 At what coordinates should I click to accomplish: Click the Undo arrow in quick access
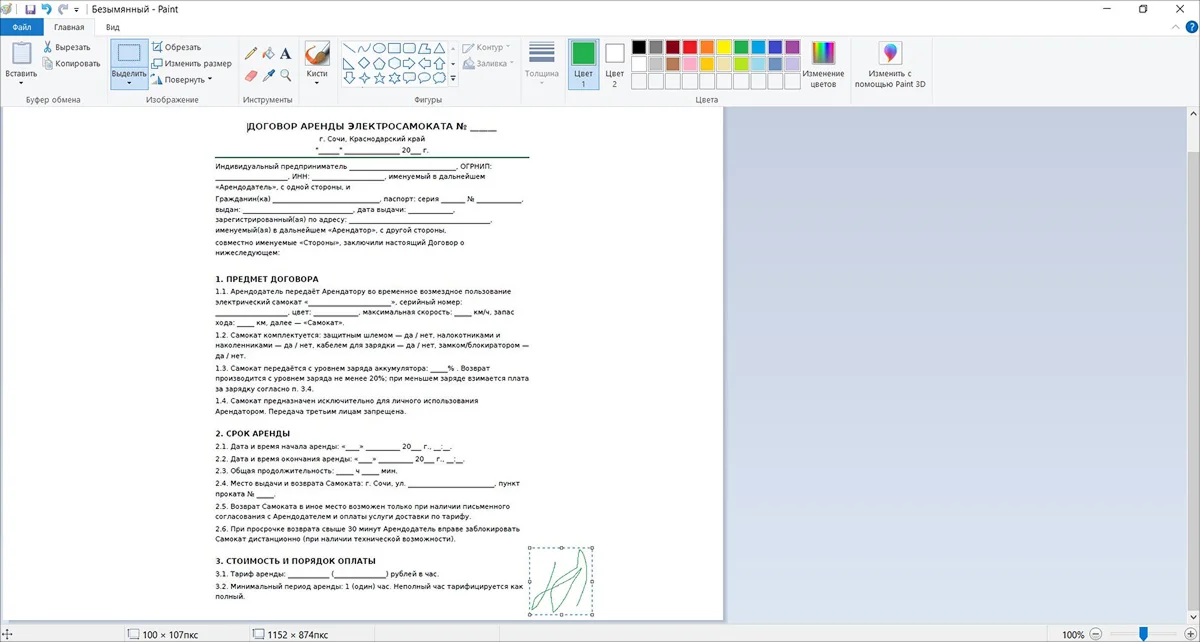click(x=46, y=8)
